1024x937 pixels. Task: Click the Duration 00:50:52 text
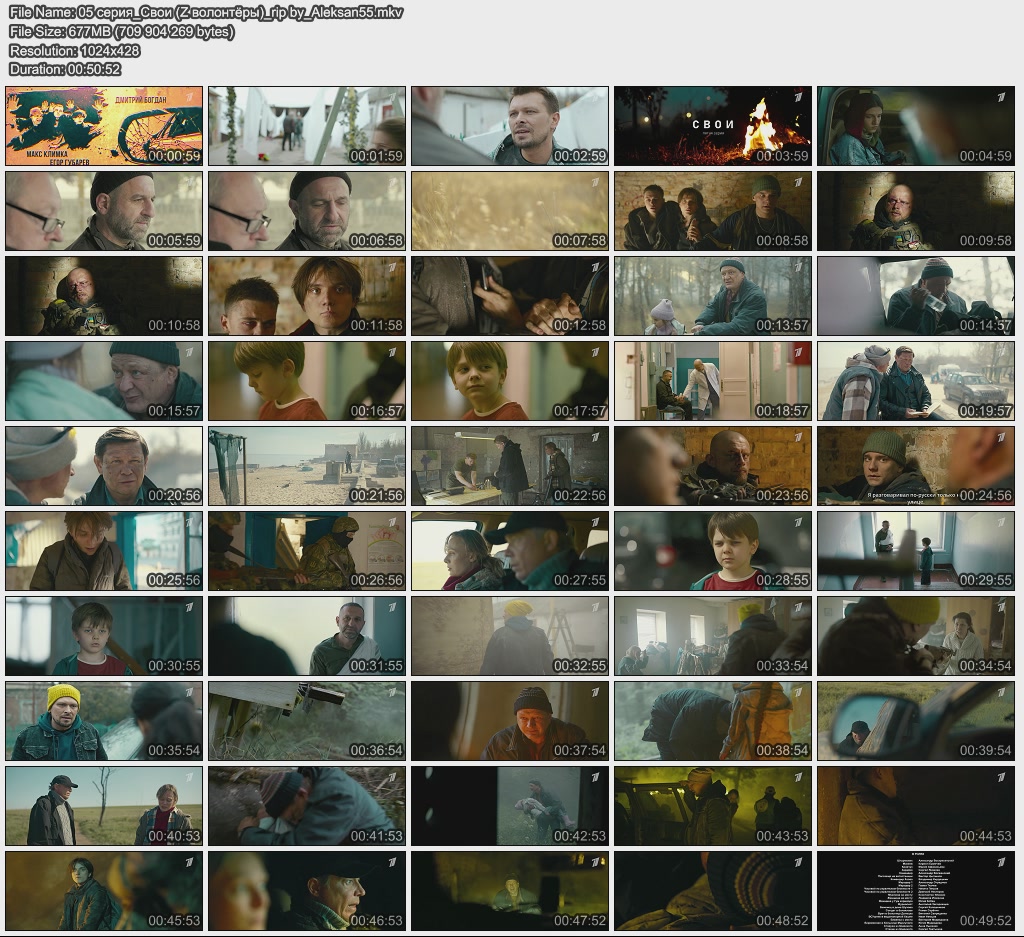point(65,69)
